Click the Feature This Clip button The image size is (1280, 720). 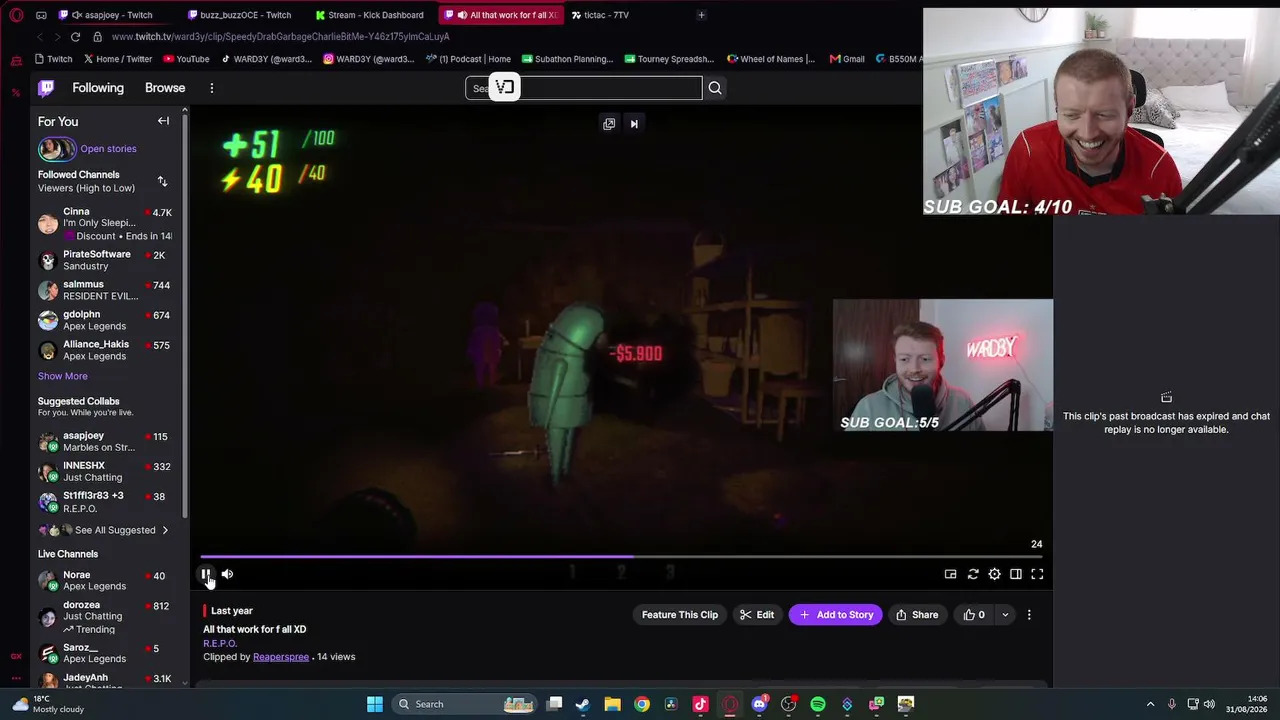click(x=680, y=615)
